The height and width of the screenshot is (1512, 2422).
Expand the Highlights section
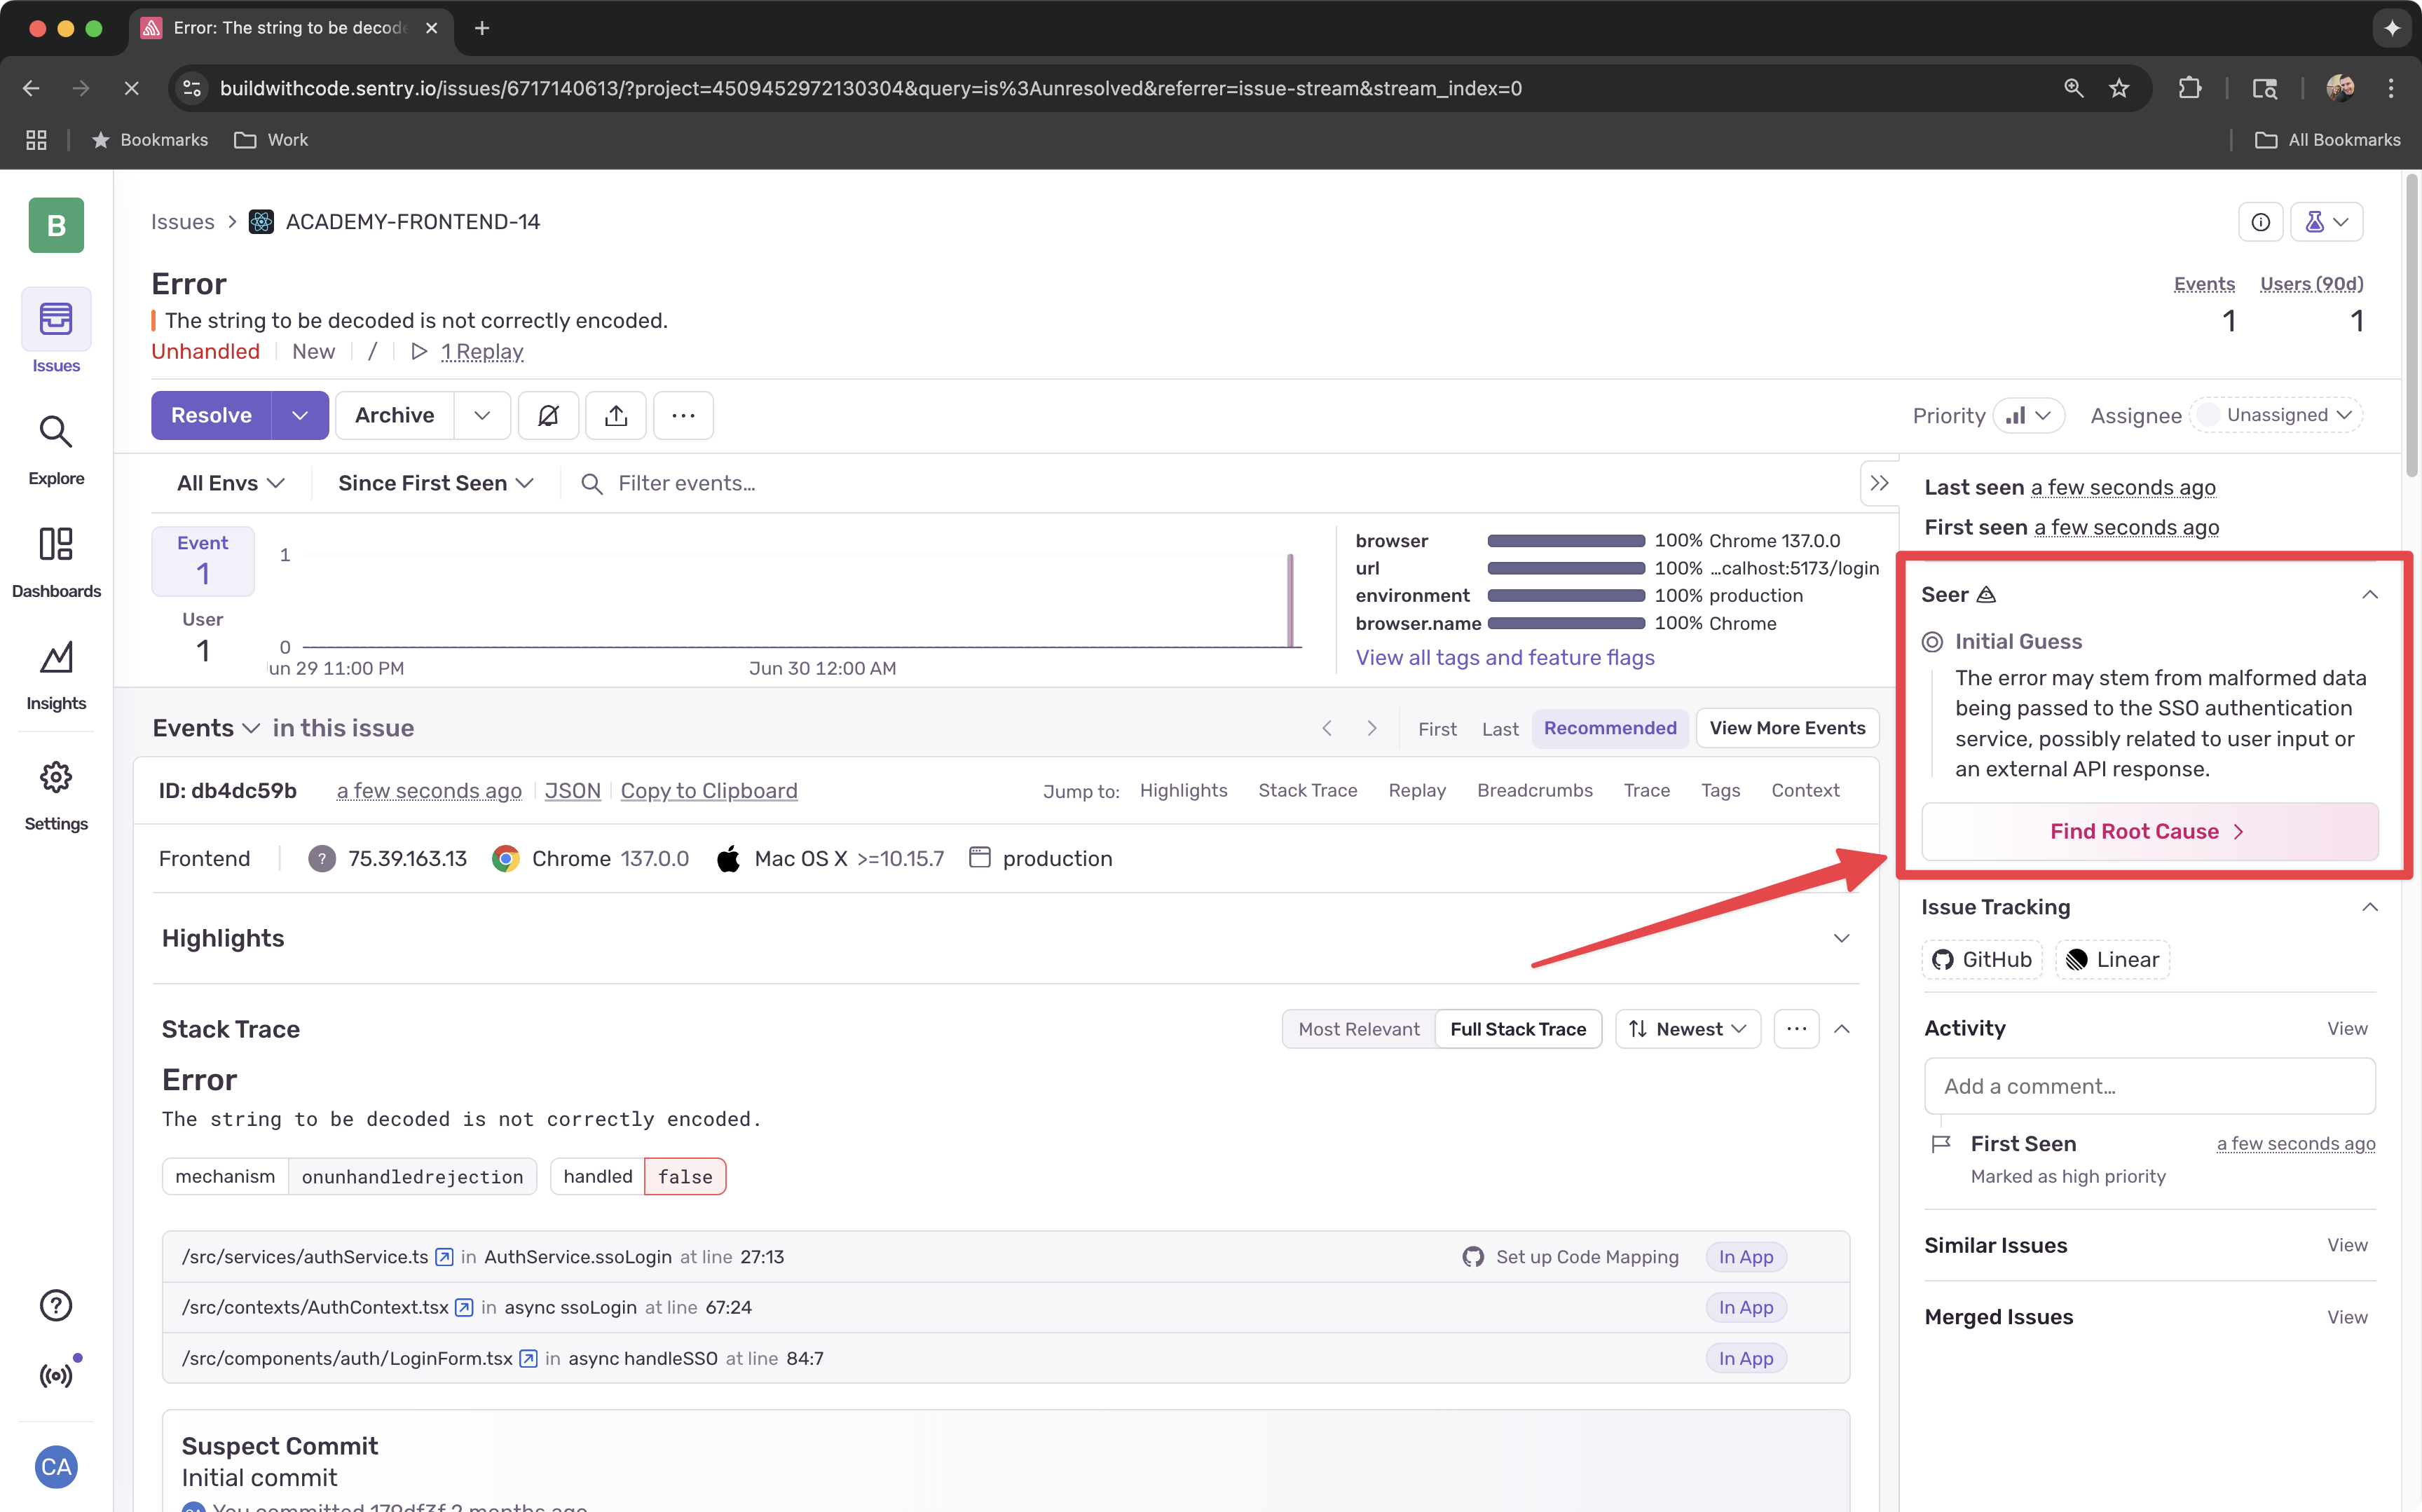click(x=1841, y=938)
